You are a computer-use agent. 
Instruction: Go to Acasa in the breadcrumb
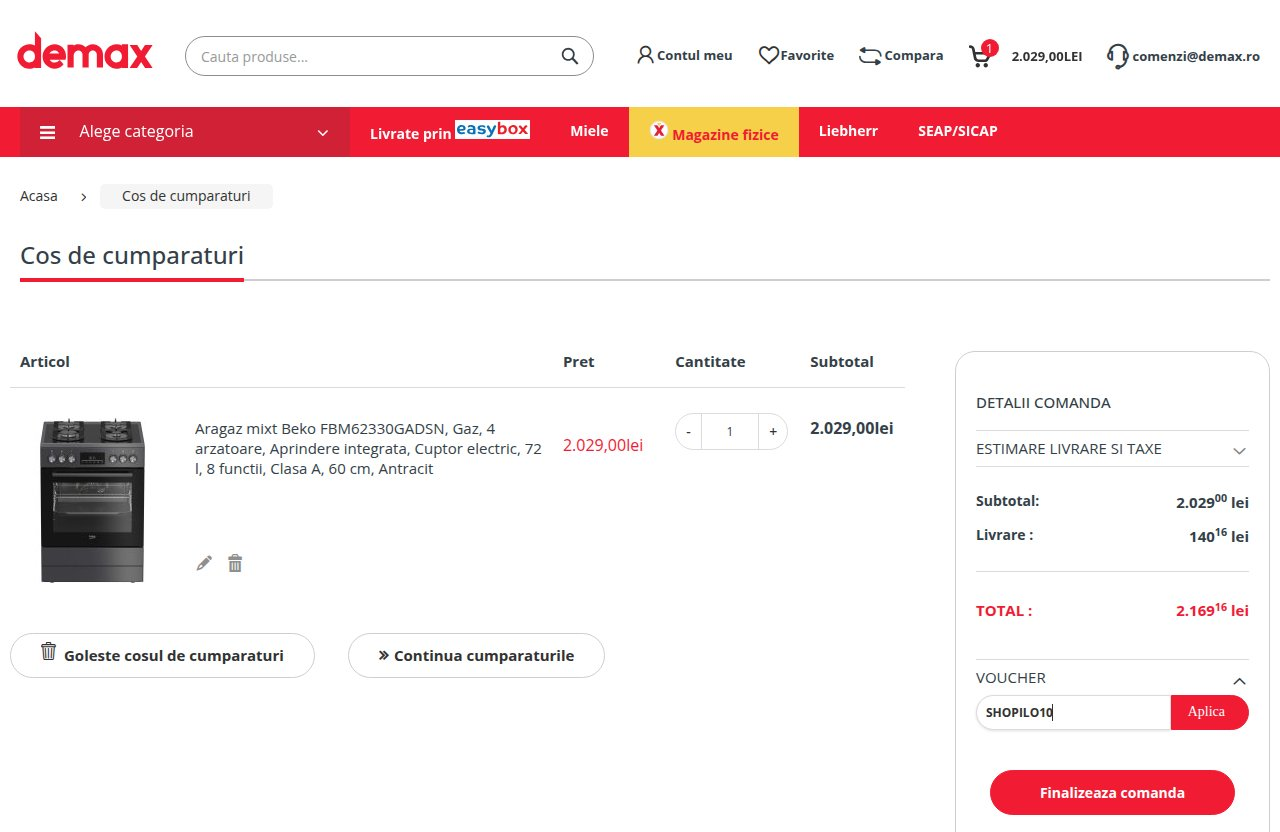(39, 196)
